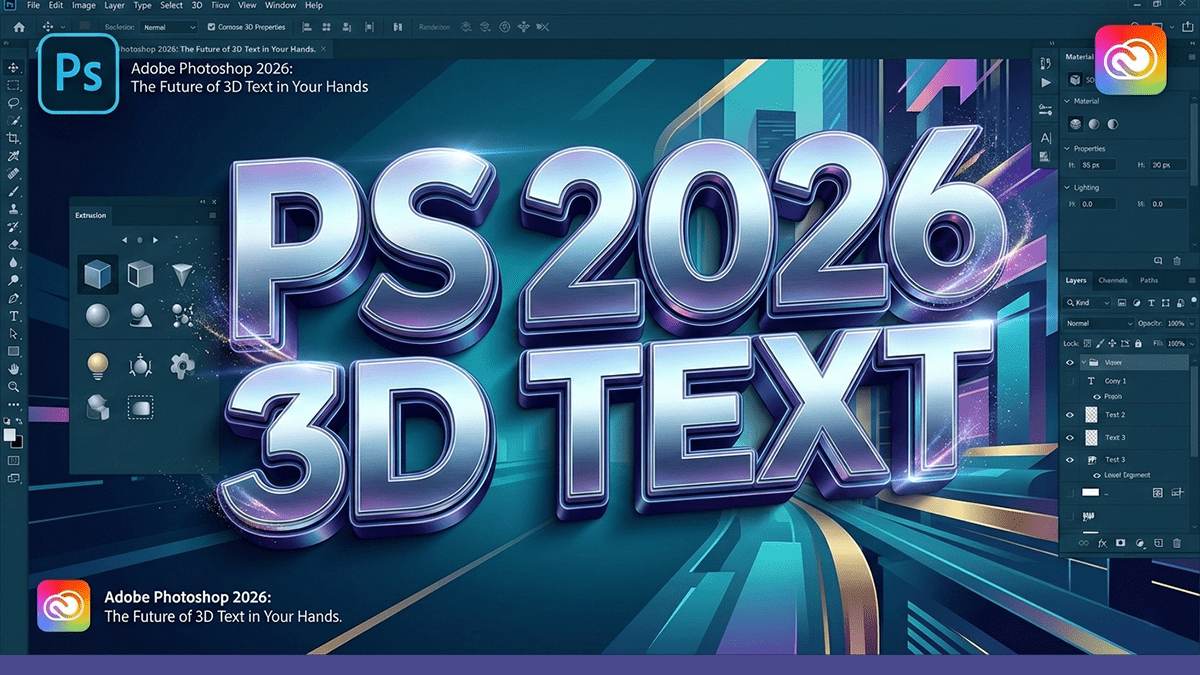
Task: Hide the Test 2 layer with its eye
Action: pos(1069,415)
